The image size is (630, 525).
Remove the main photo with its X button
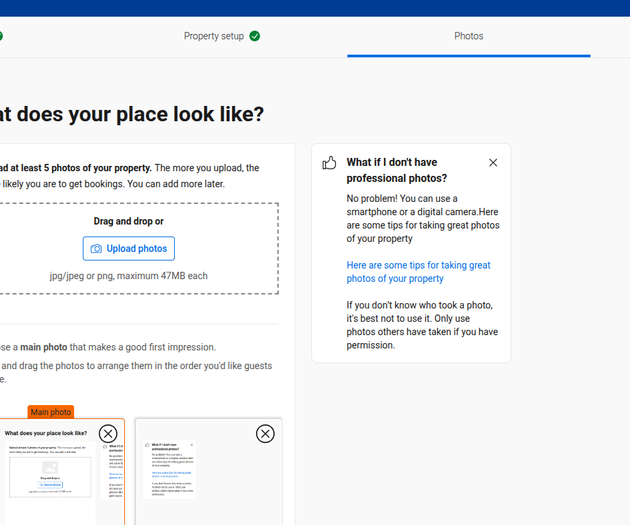[x=108, y=434]
